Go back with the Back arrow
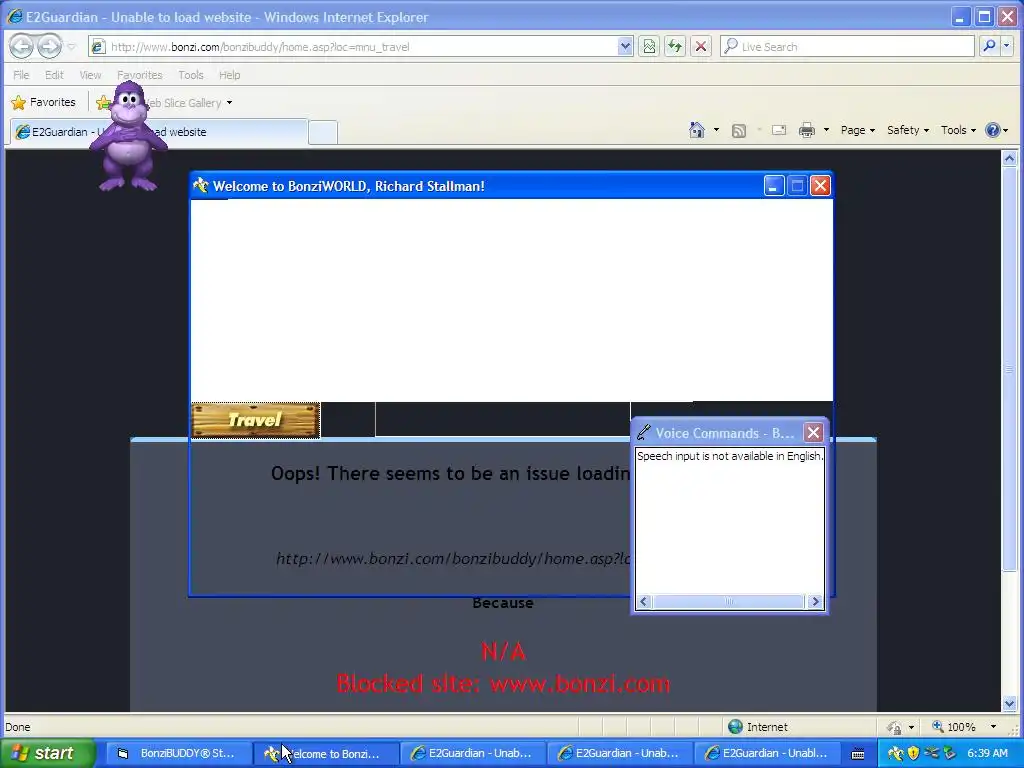 point(22,46)
